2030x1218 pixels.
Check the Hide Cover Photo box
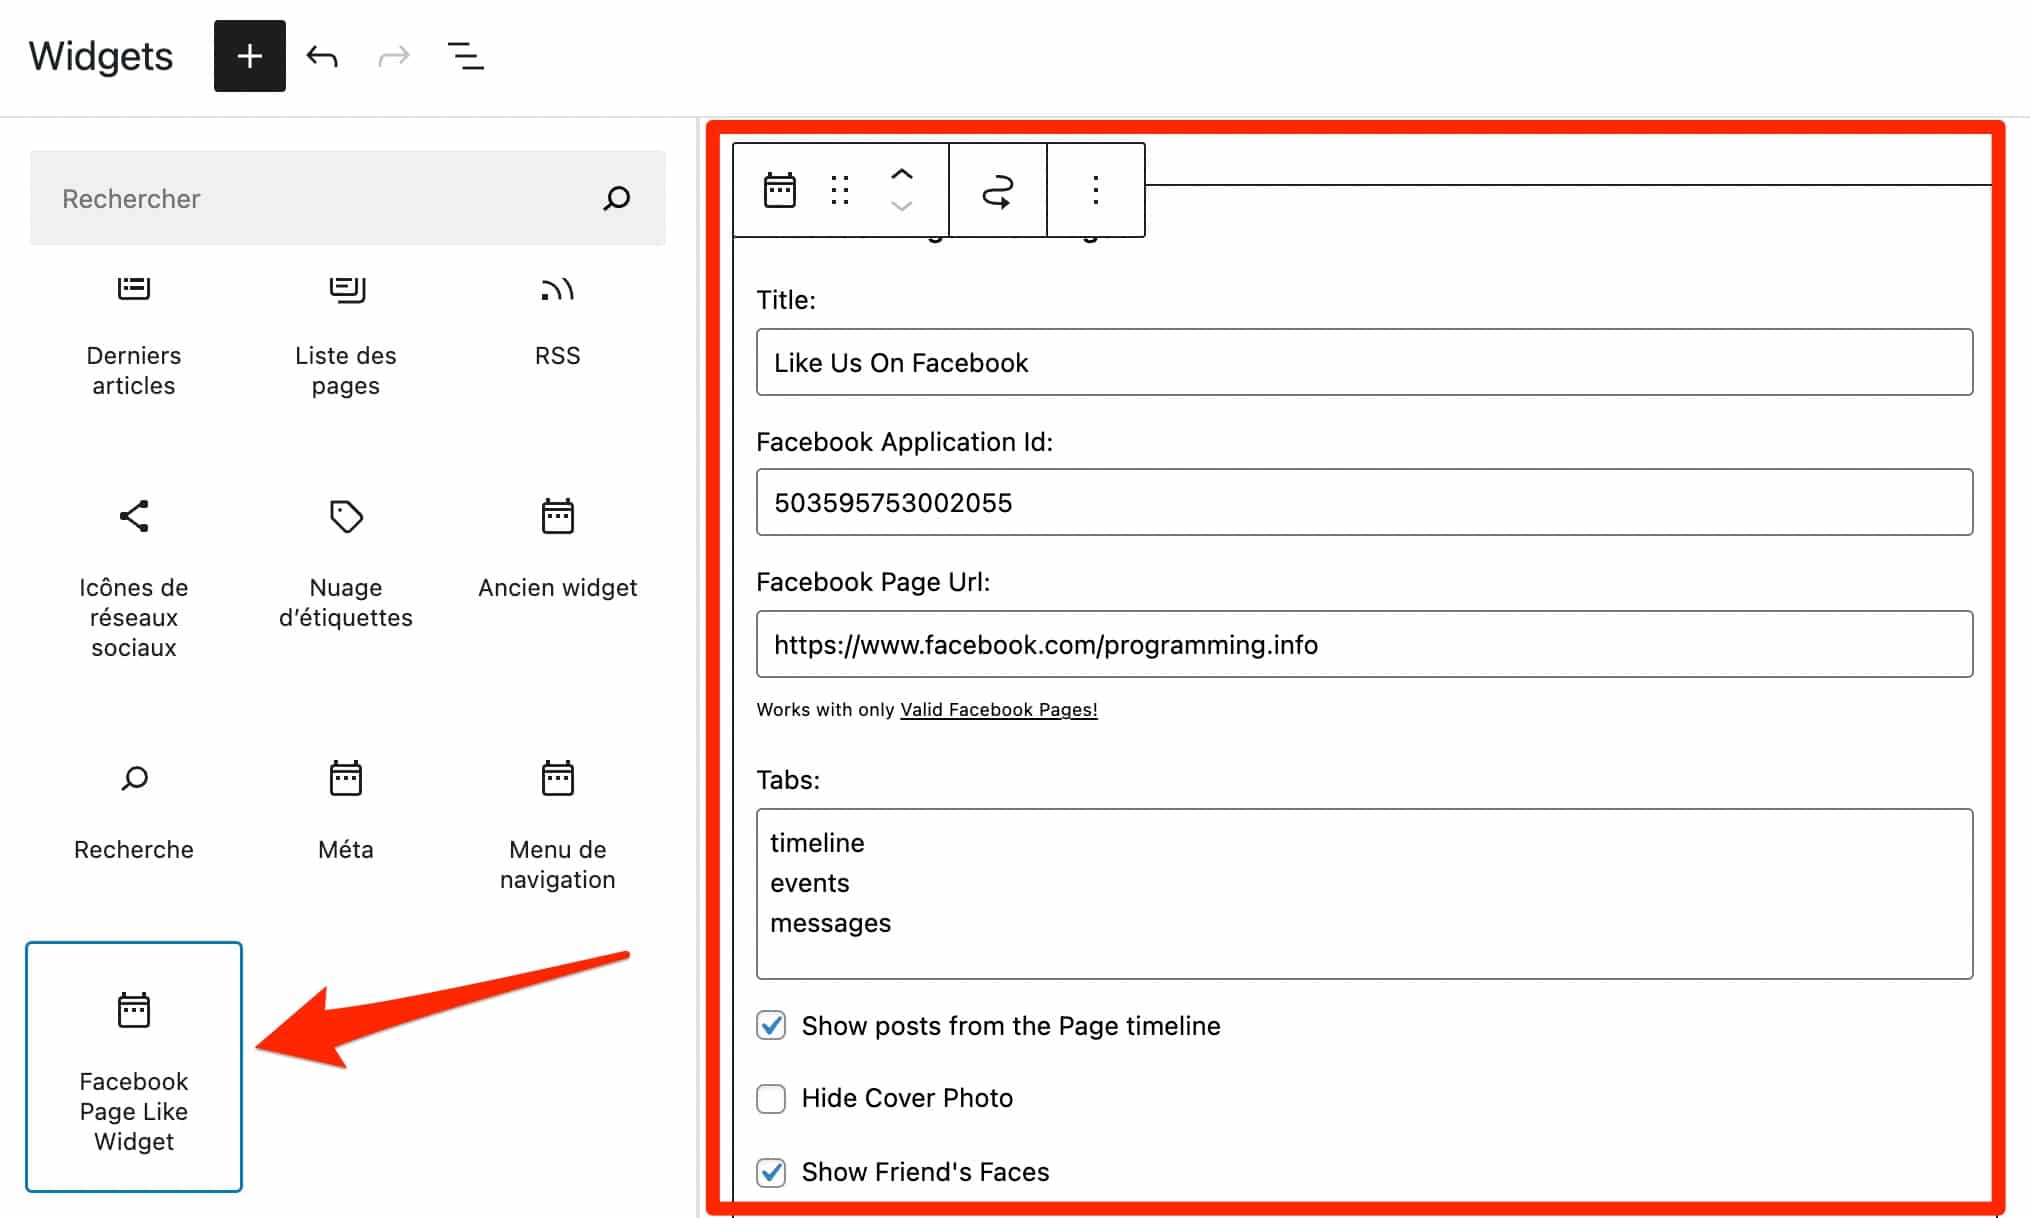771,1098
